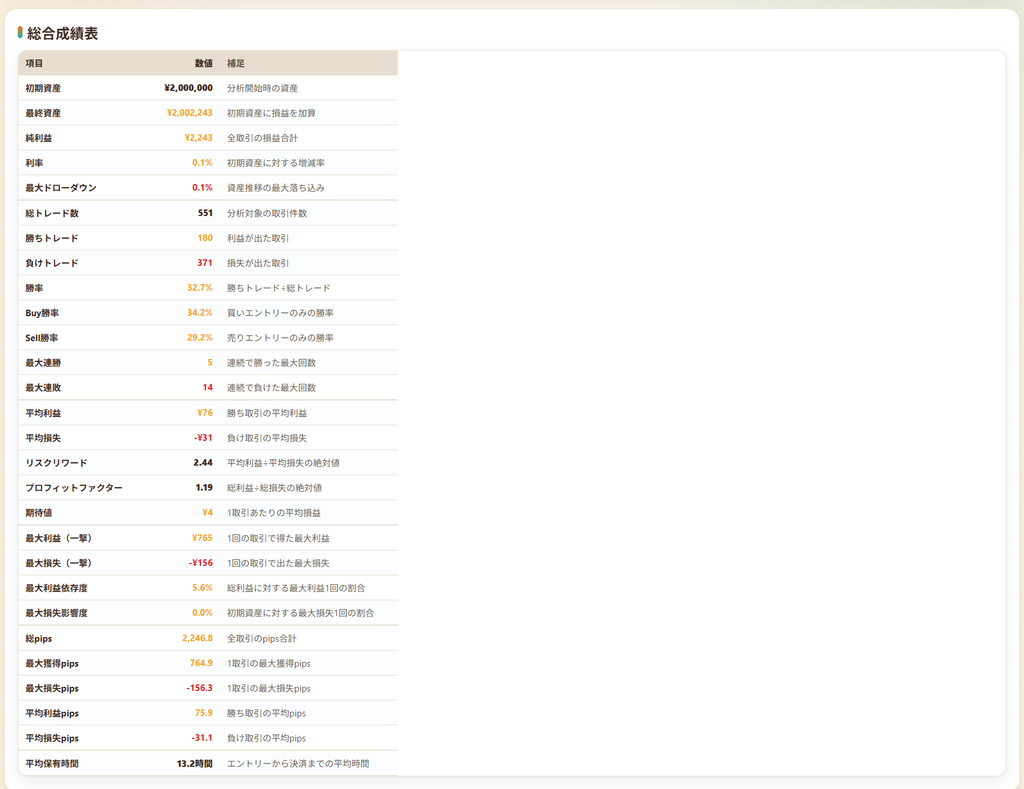Click the 数値 column header

pyautogui.click(x=204, y=63)
